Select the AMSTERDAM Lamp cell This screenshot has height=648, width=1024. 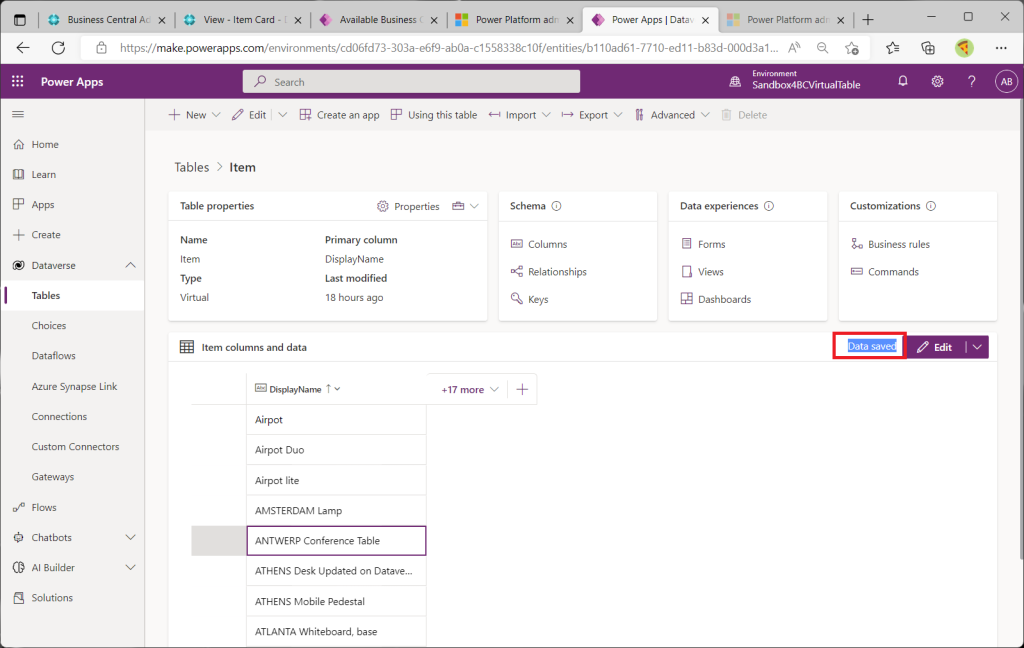(336, 511)
